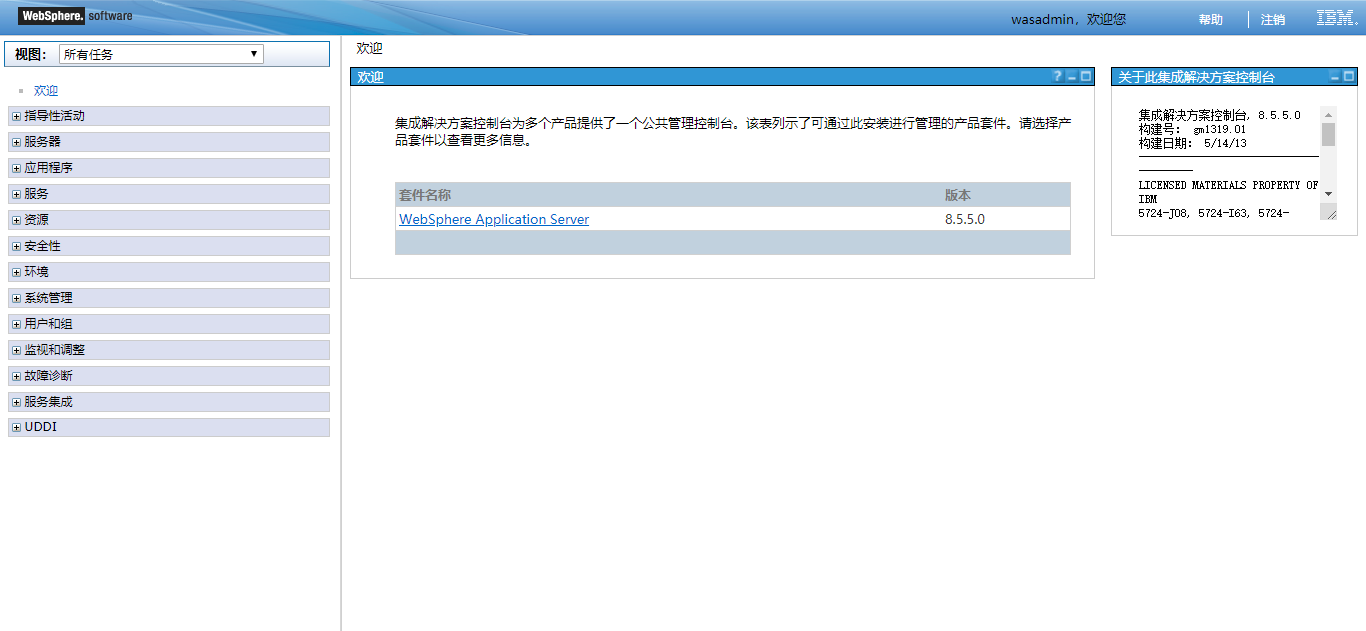Screen dimensions: 1366x631
Task: Click the about text box scrollbar thumb
Action: 1329,134
